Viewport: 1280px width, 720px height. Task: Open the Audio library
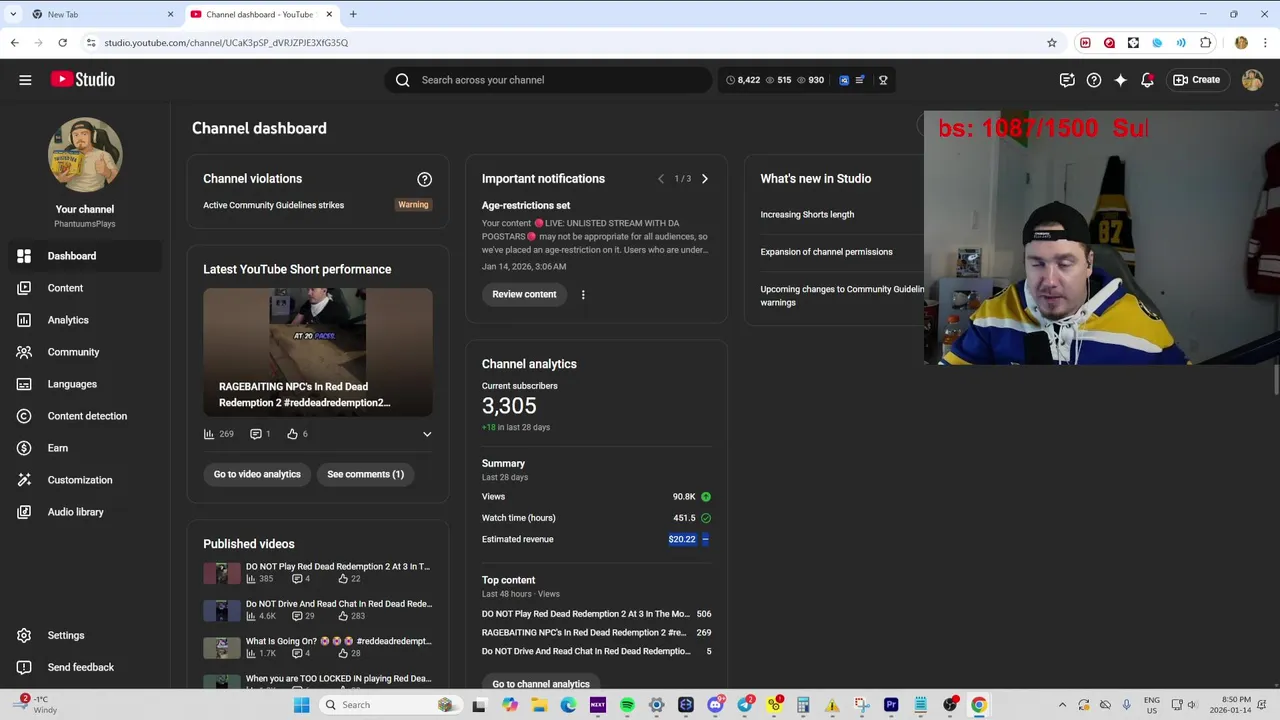click(85, 512)
